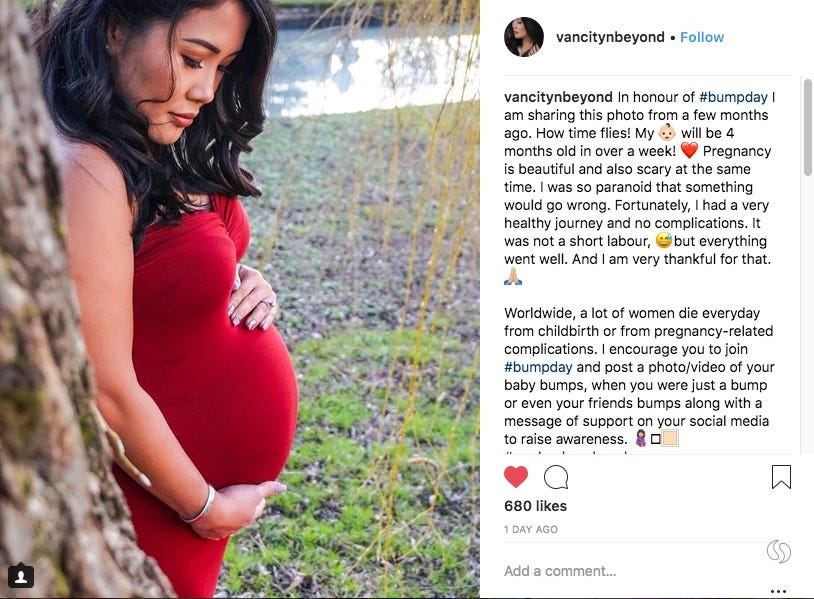This screenshot has height=599, width=814.
Task: Click the bold vancitynbeyond caption username
Action: [558, 97]
